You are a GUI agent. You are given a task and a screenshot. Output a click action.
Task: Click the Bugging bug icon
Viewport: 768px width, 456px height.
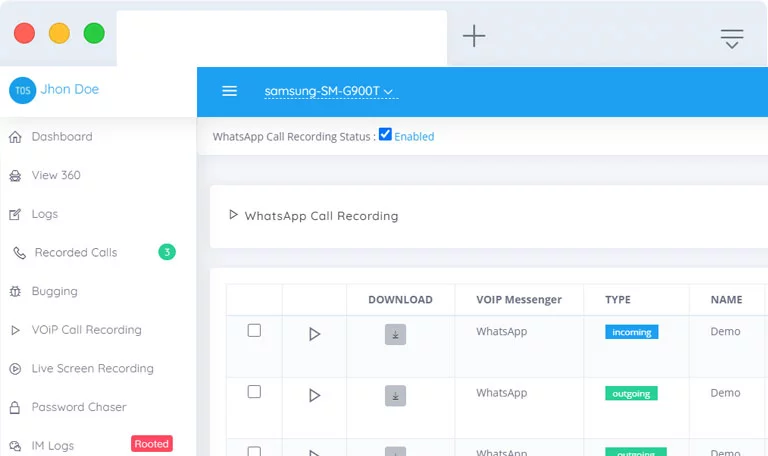(15, 291)
